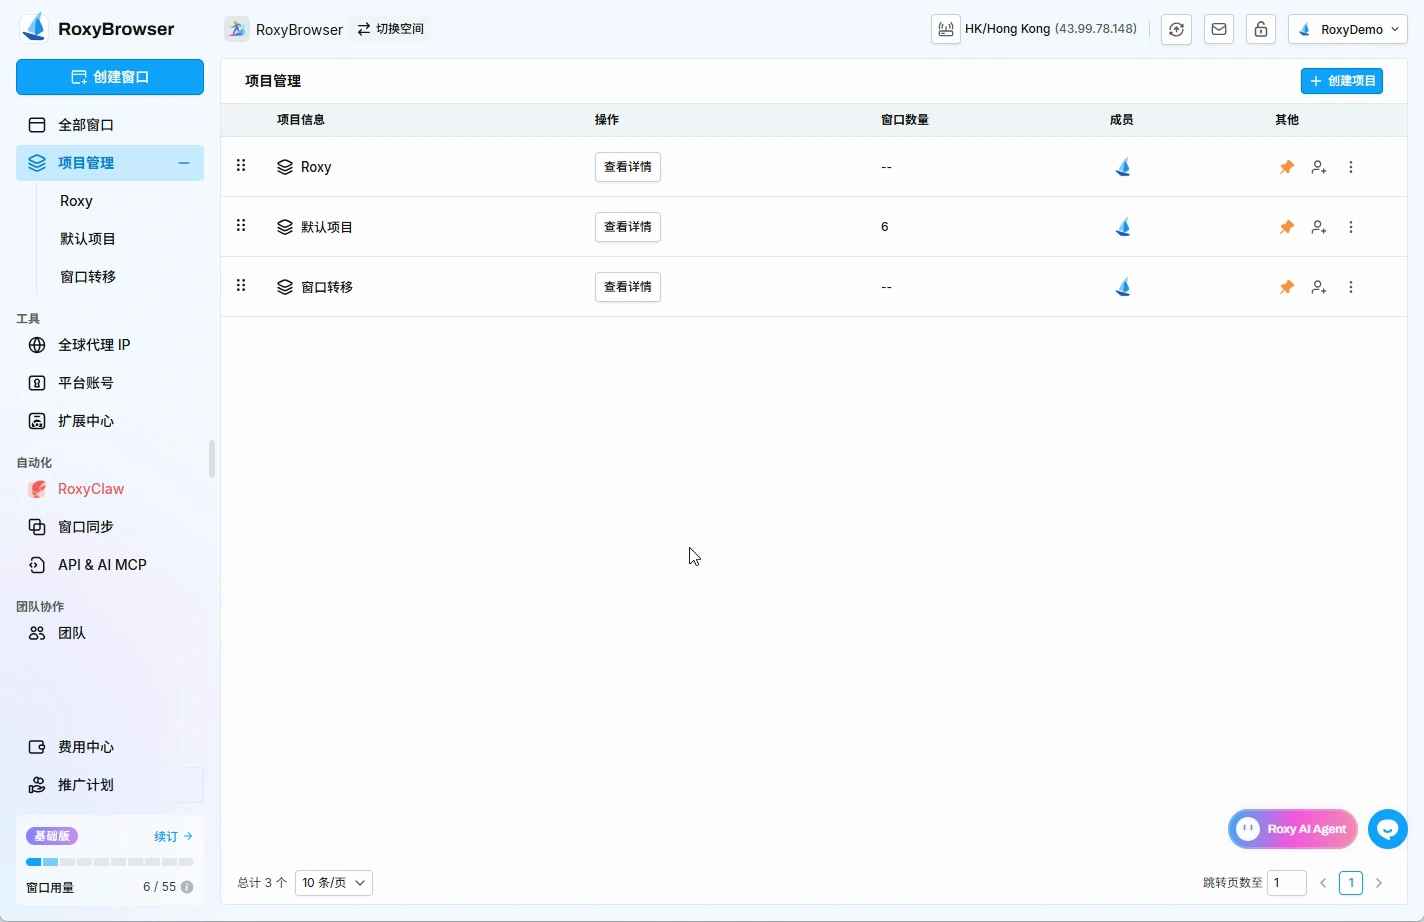The height and width of the screenshot is (922, 1424).
Task: Click the 窗口用量 info icon
Action: [x=187, y=887]
